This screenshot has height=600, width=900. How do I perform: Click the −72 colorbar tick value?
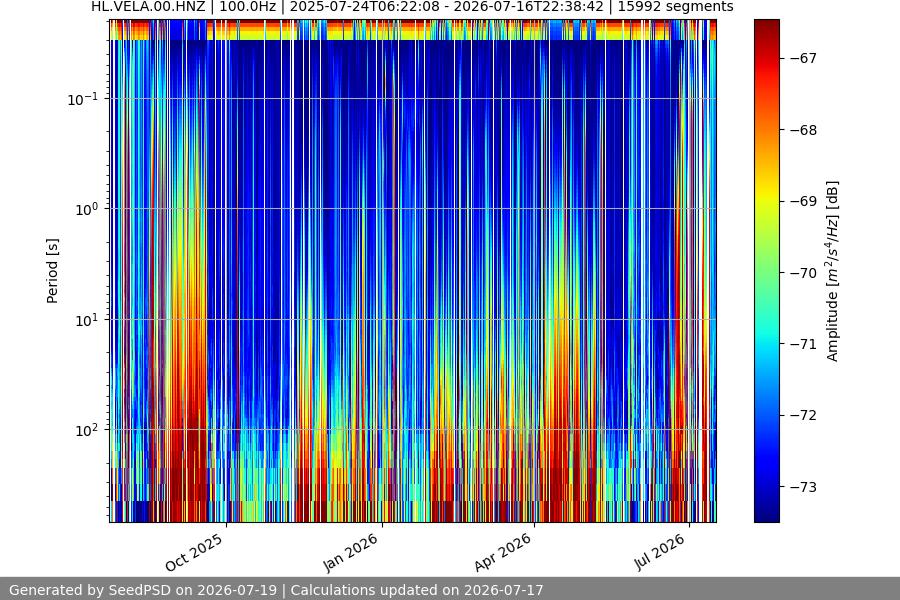(803, 415)
